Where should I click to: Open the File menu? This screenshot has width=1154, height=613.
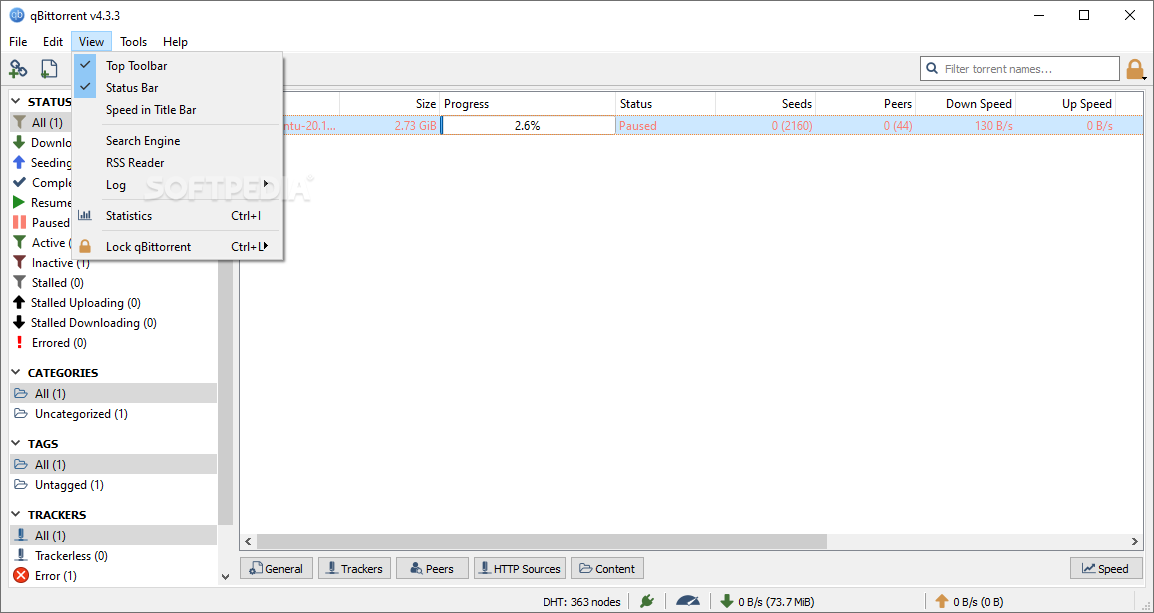coord(18,42)
